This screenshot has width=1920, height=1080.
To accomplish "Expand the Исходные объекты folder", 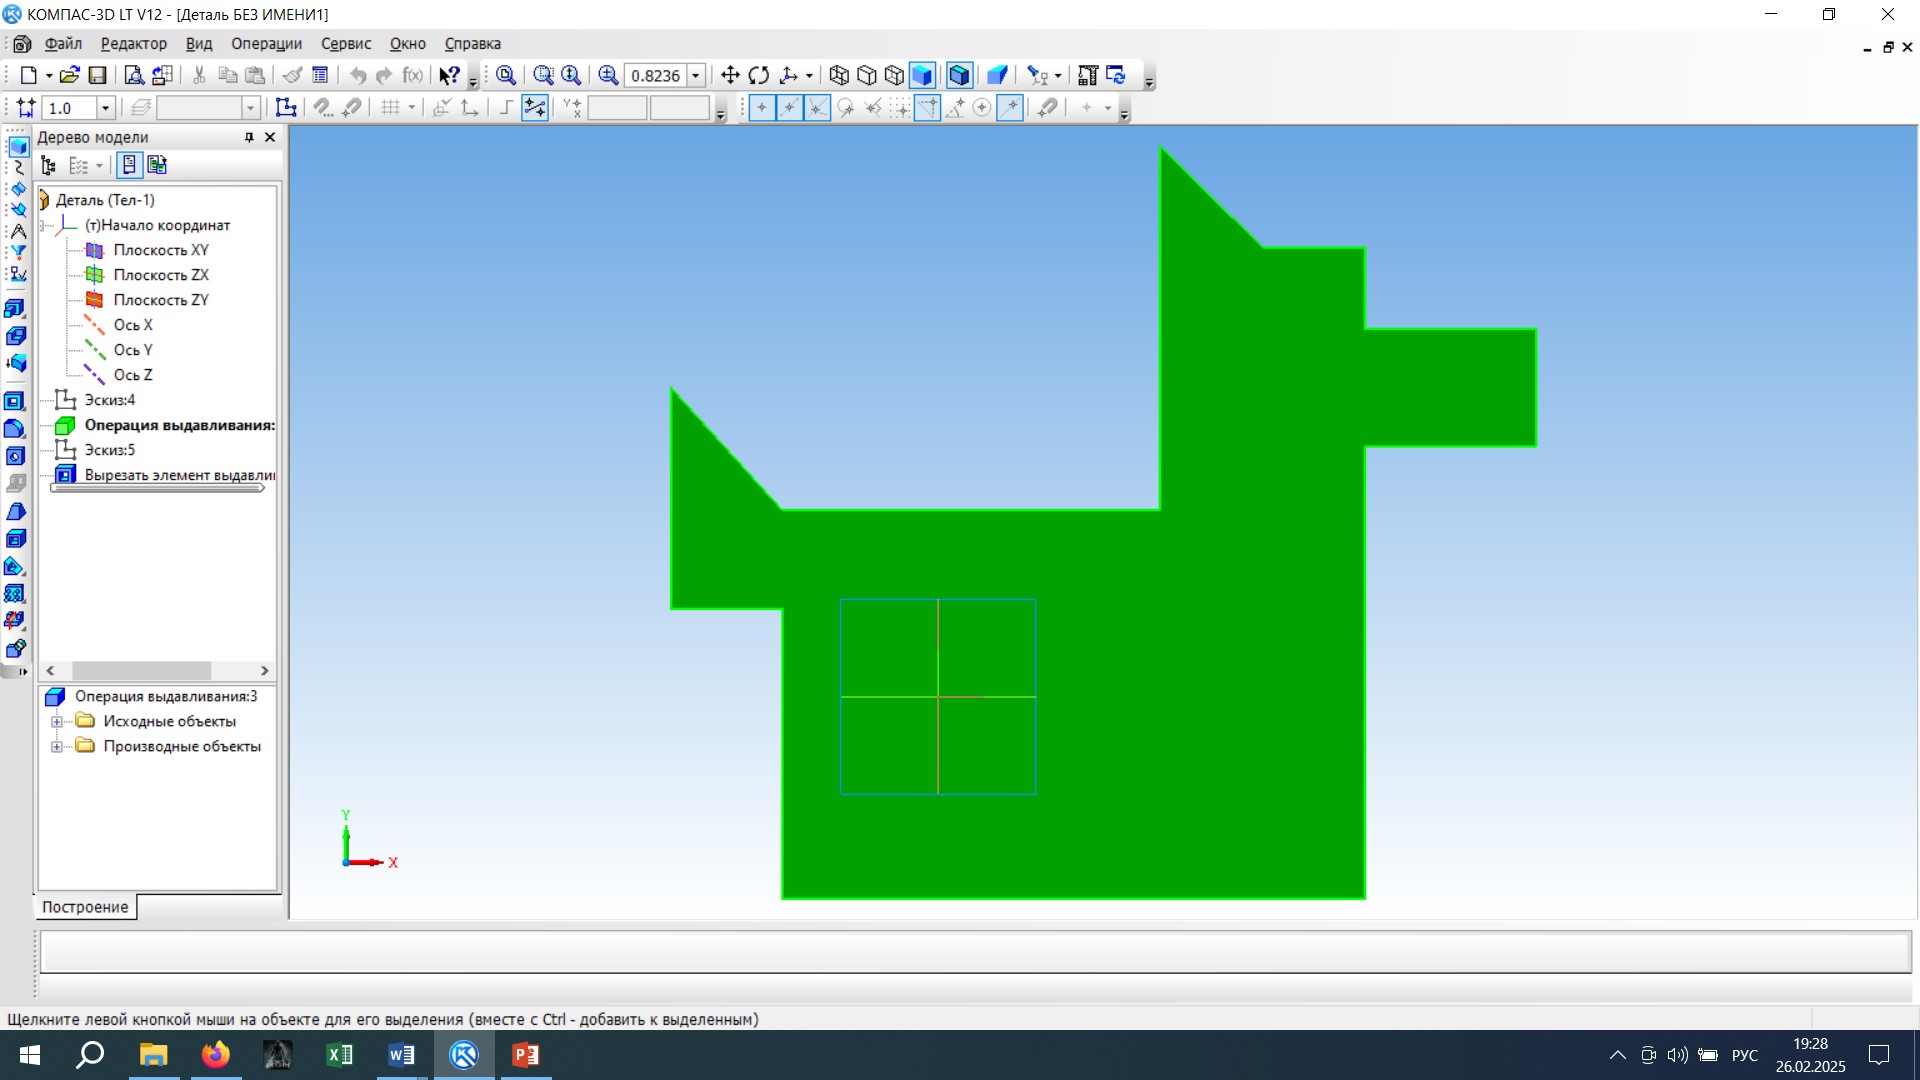I will coord(57,722).
